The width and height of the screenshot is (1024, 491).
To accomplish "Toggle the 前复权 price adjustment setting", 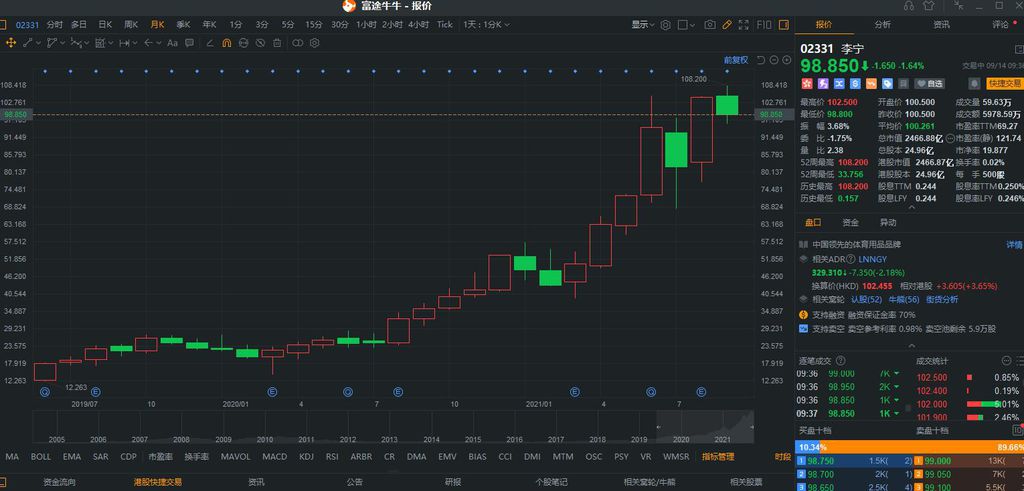I will point(736,60).
